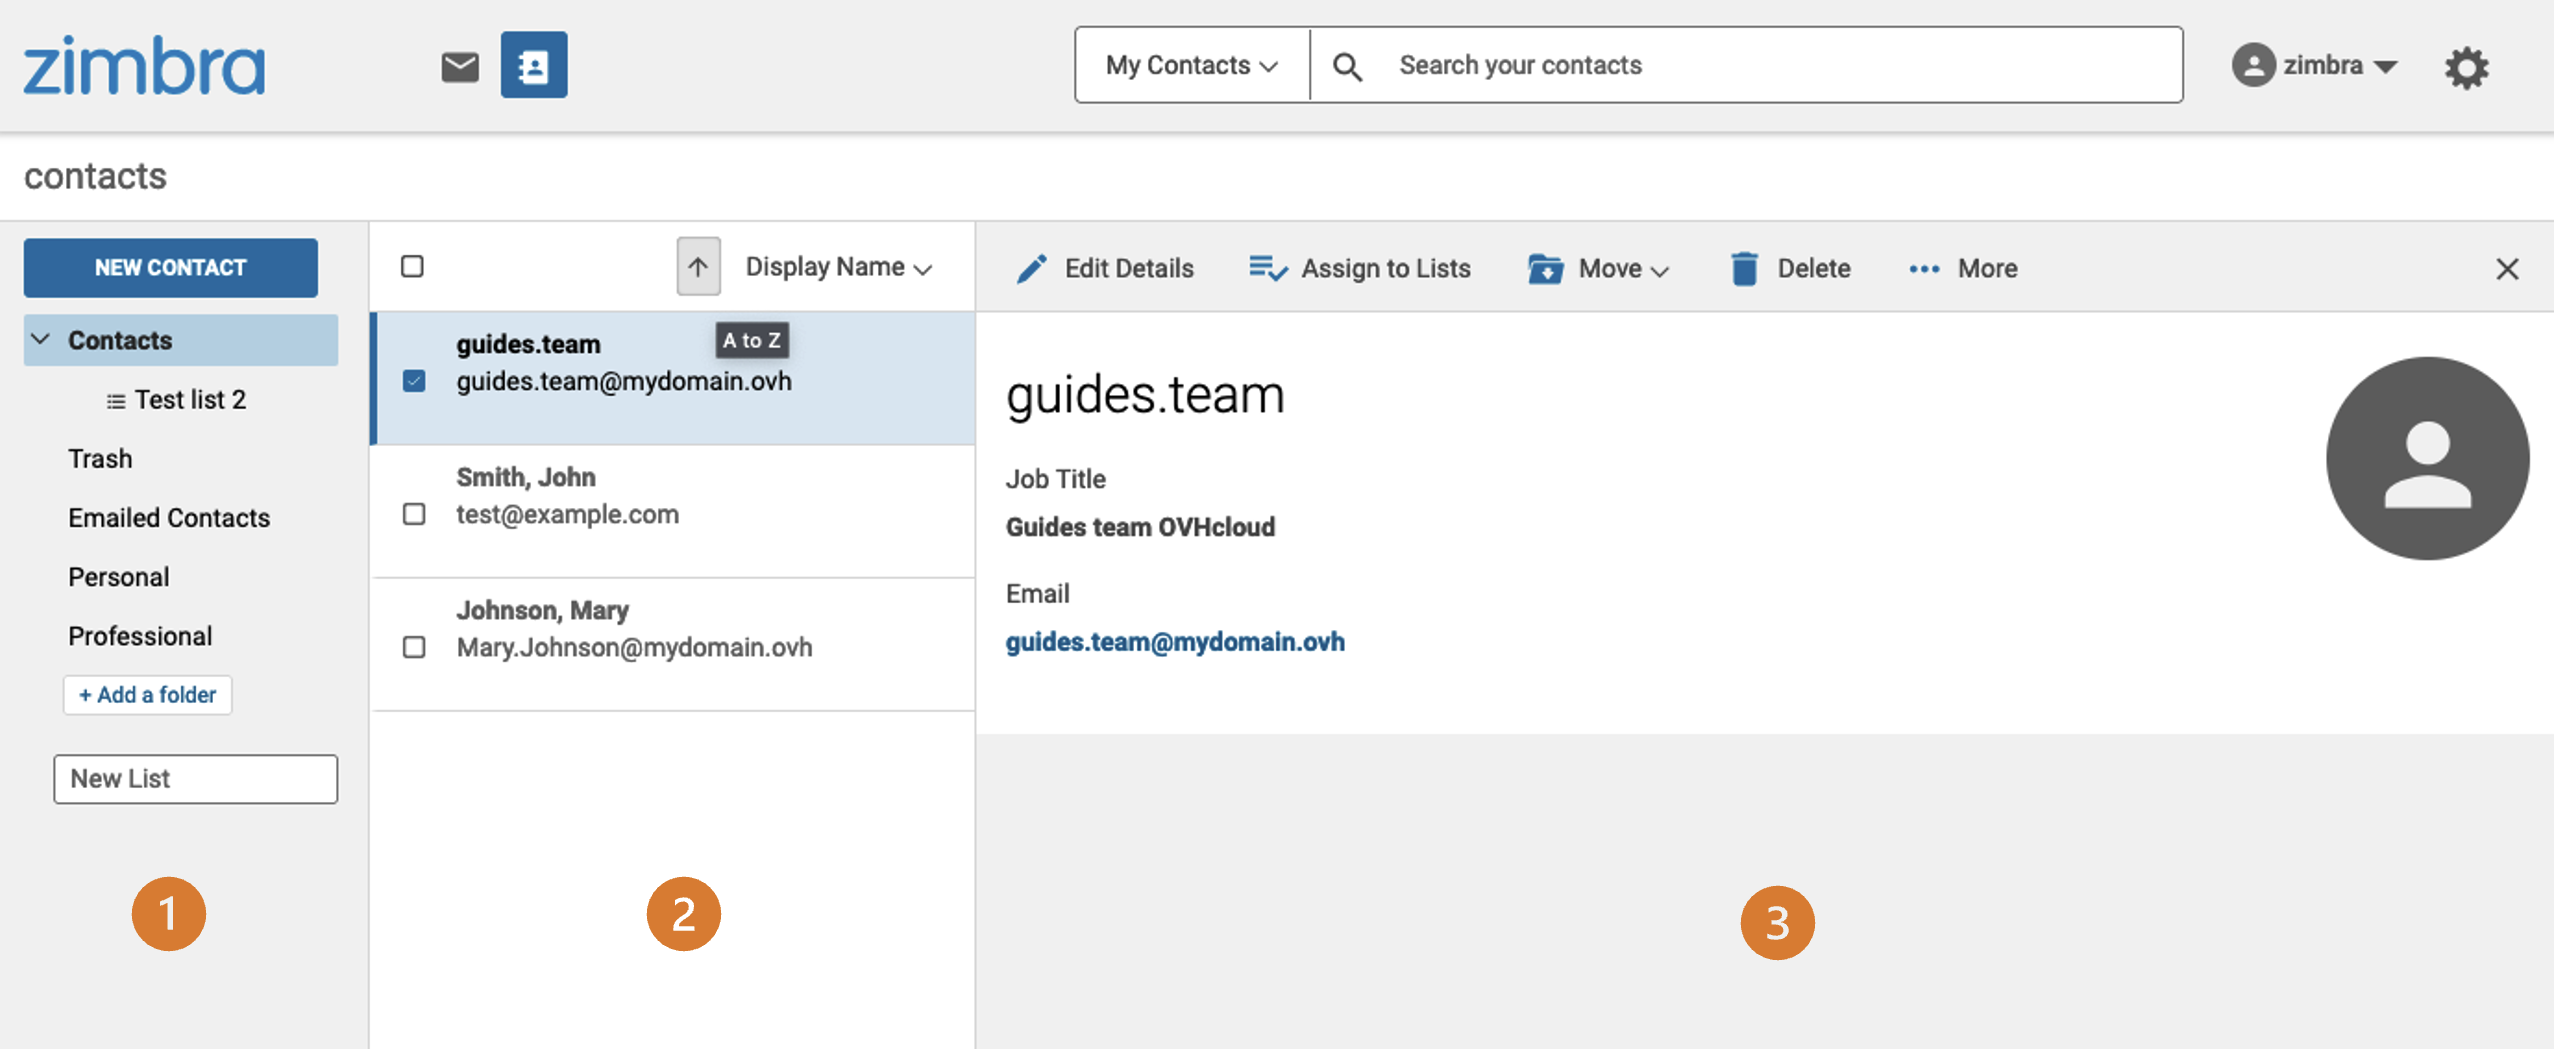Viewport: 2555px width, 1049px height.
Task: Open guides.team@mydomain.ovh email link
Action: tap(1174, 642)
